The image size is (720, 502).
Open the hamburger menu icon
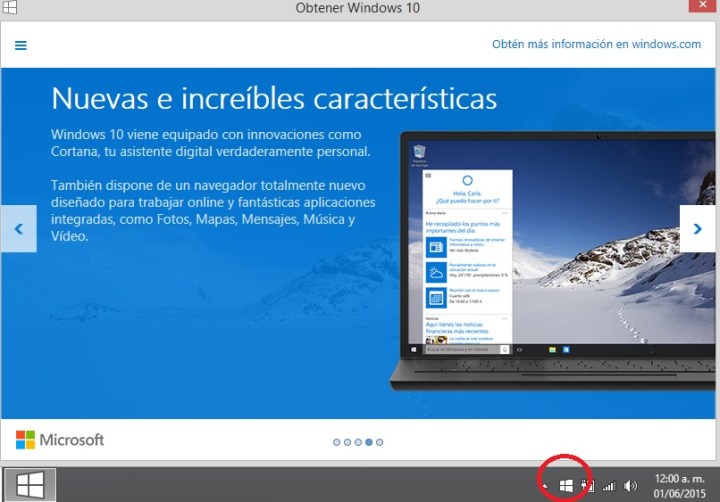21,45
